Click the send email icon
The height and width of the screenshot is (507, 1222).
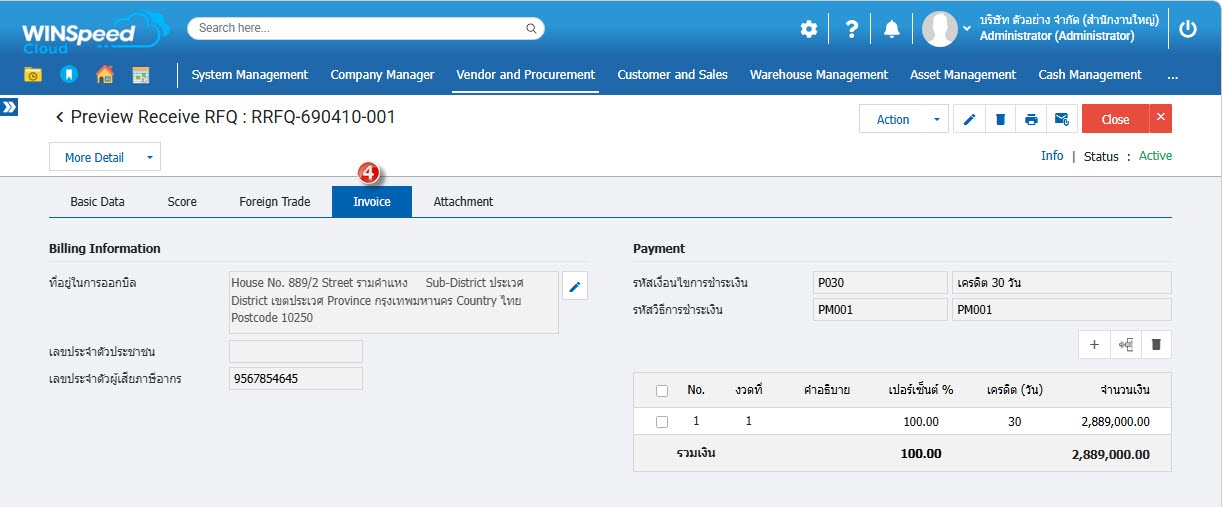[1062, 119]
